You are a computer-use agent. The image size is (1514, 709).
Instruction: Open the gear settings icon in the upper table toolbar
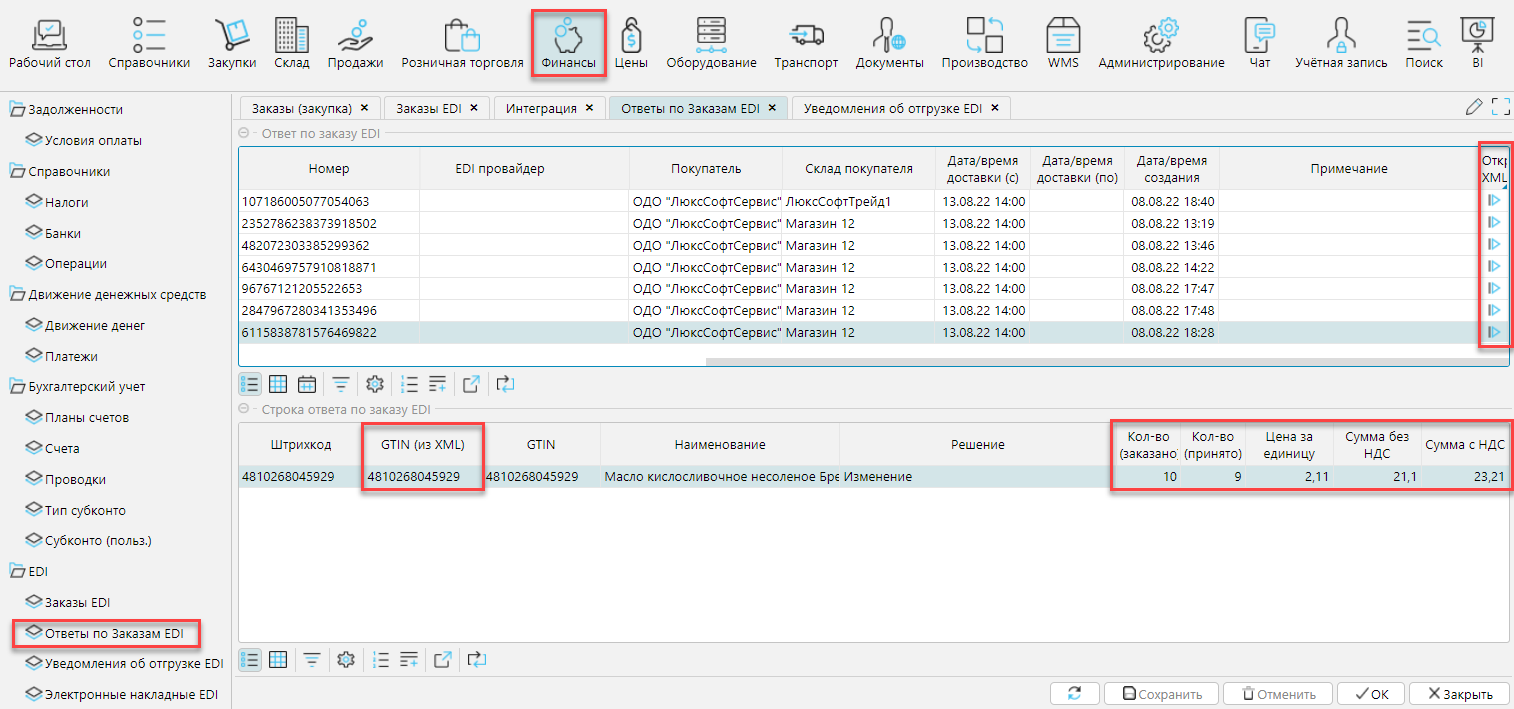coord(375,383)
